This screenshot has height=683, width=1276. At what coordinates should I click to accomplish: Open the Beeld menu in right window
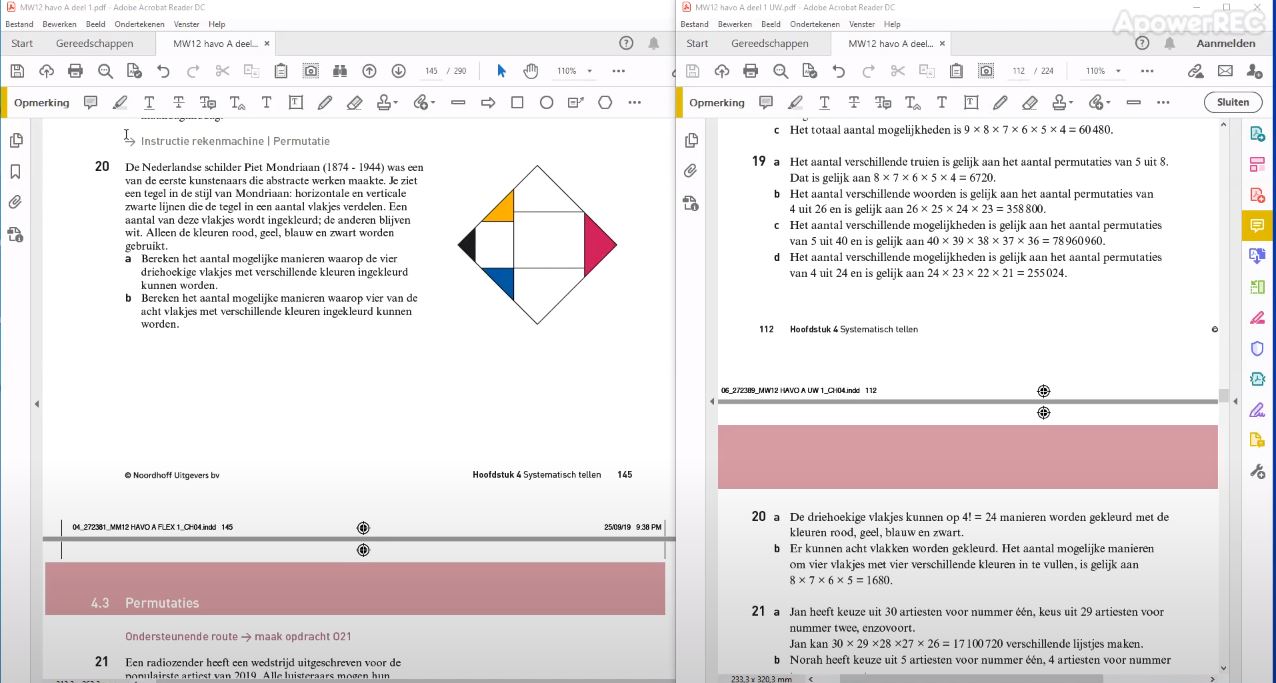click(770, 24)
